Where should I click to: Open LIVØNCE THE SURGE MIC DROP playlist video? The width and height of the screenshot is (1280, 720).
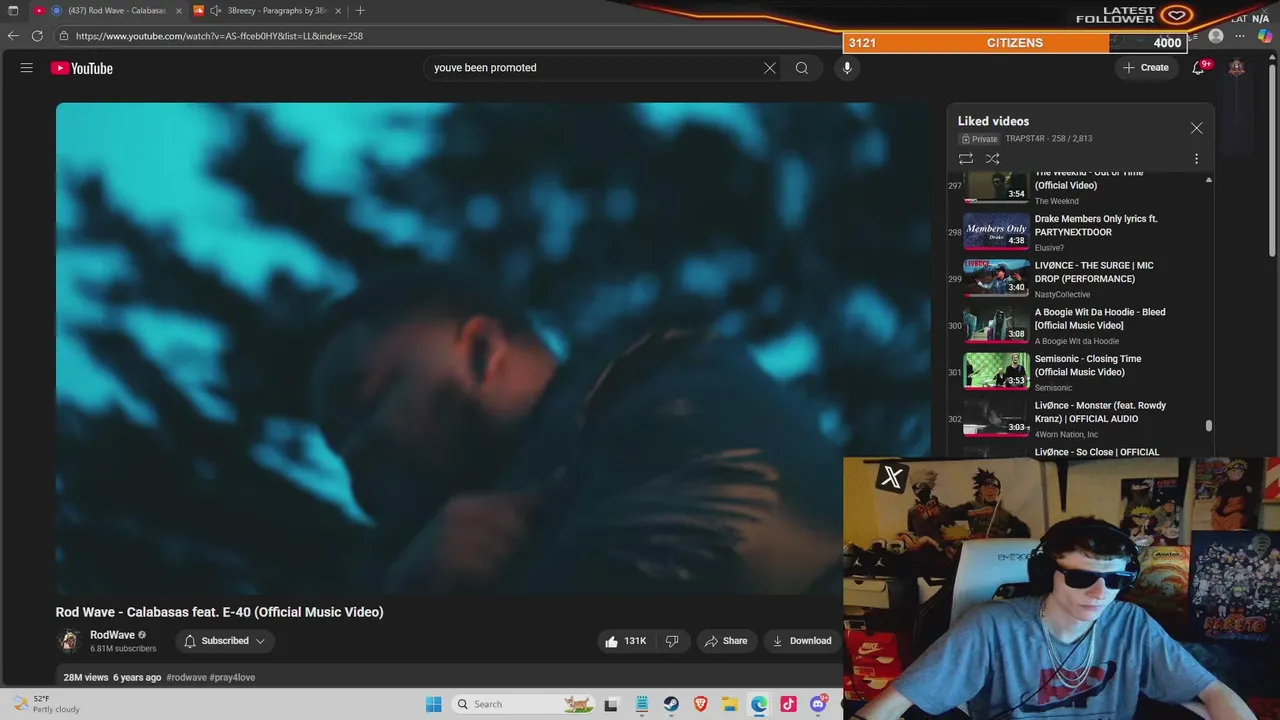point(1080,279)
